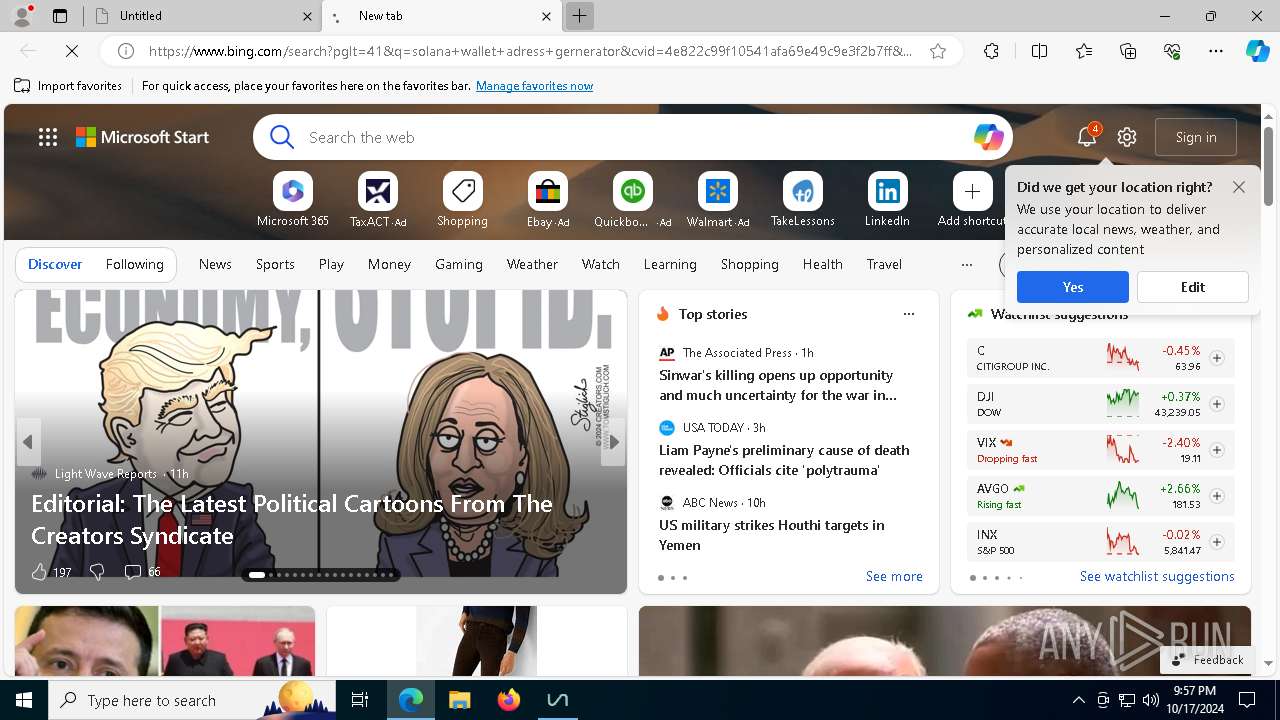Add AVGO to watchlist

[x=1216, y=496]
